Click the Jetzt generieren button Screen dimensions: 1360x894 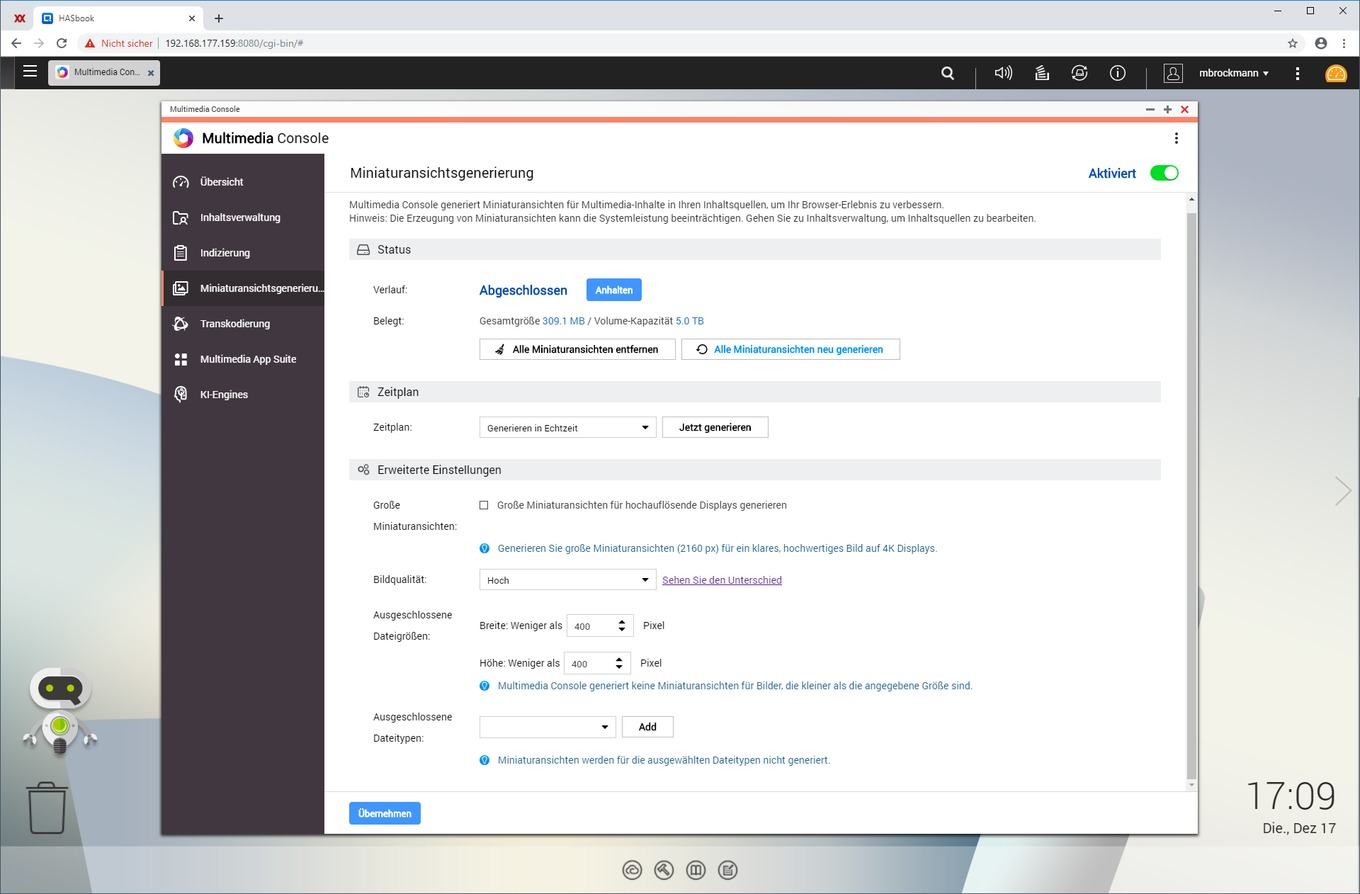pyautogui.click(x=715, y=427)
